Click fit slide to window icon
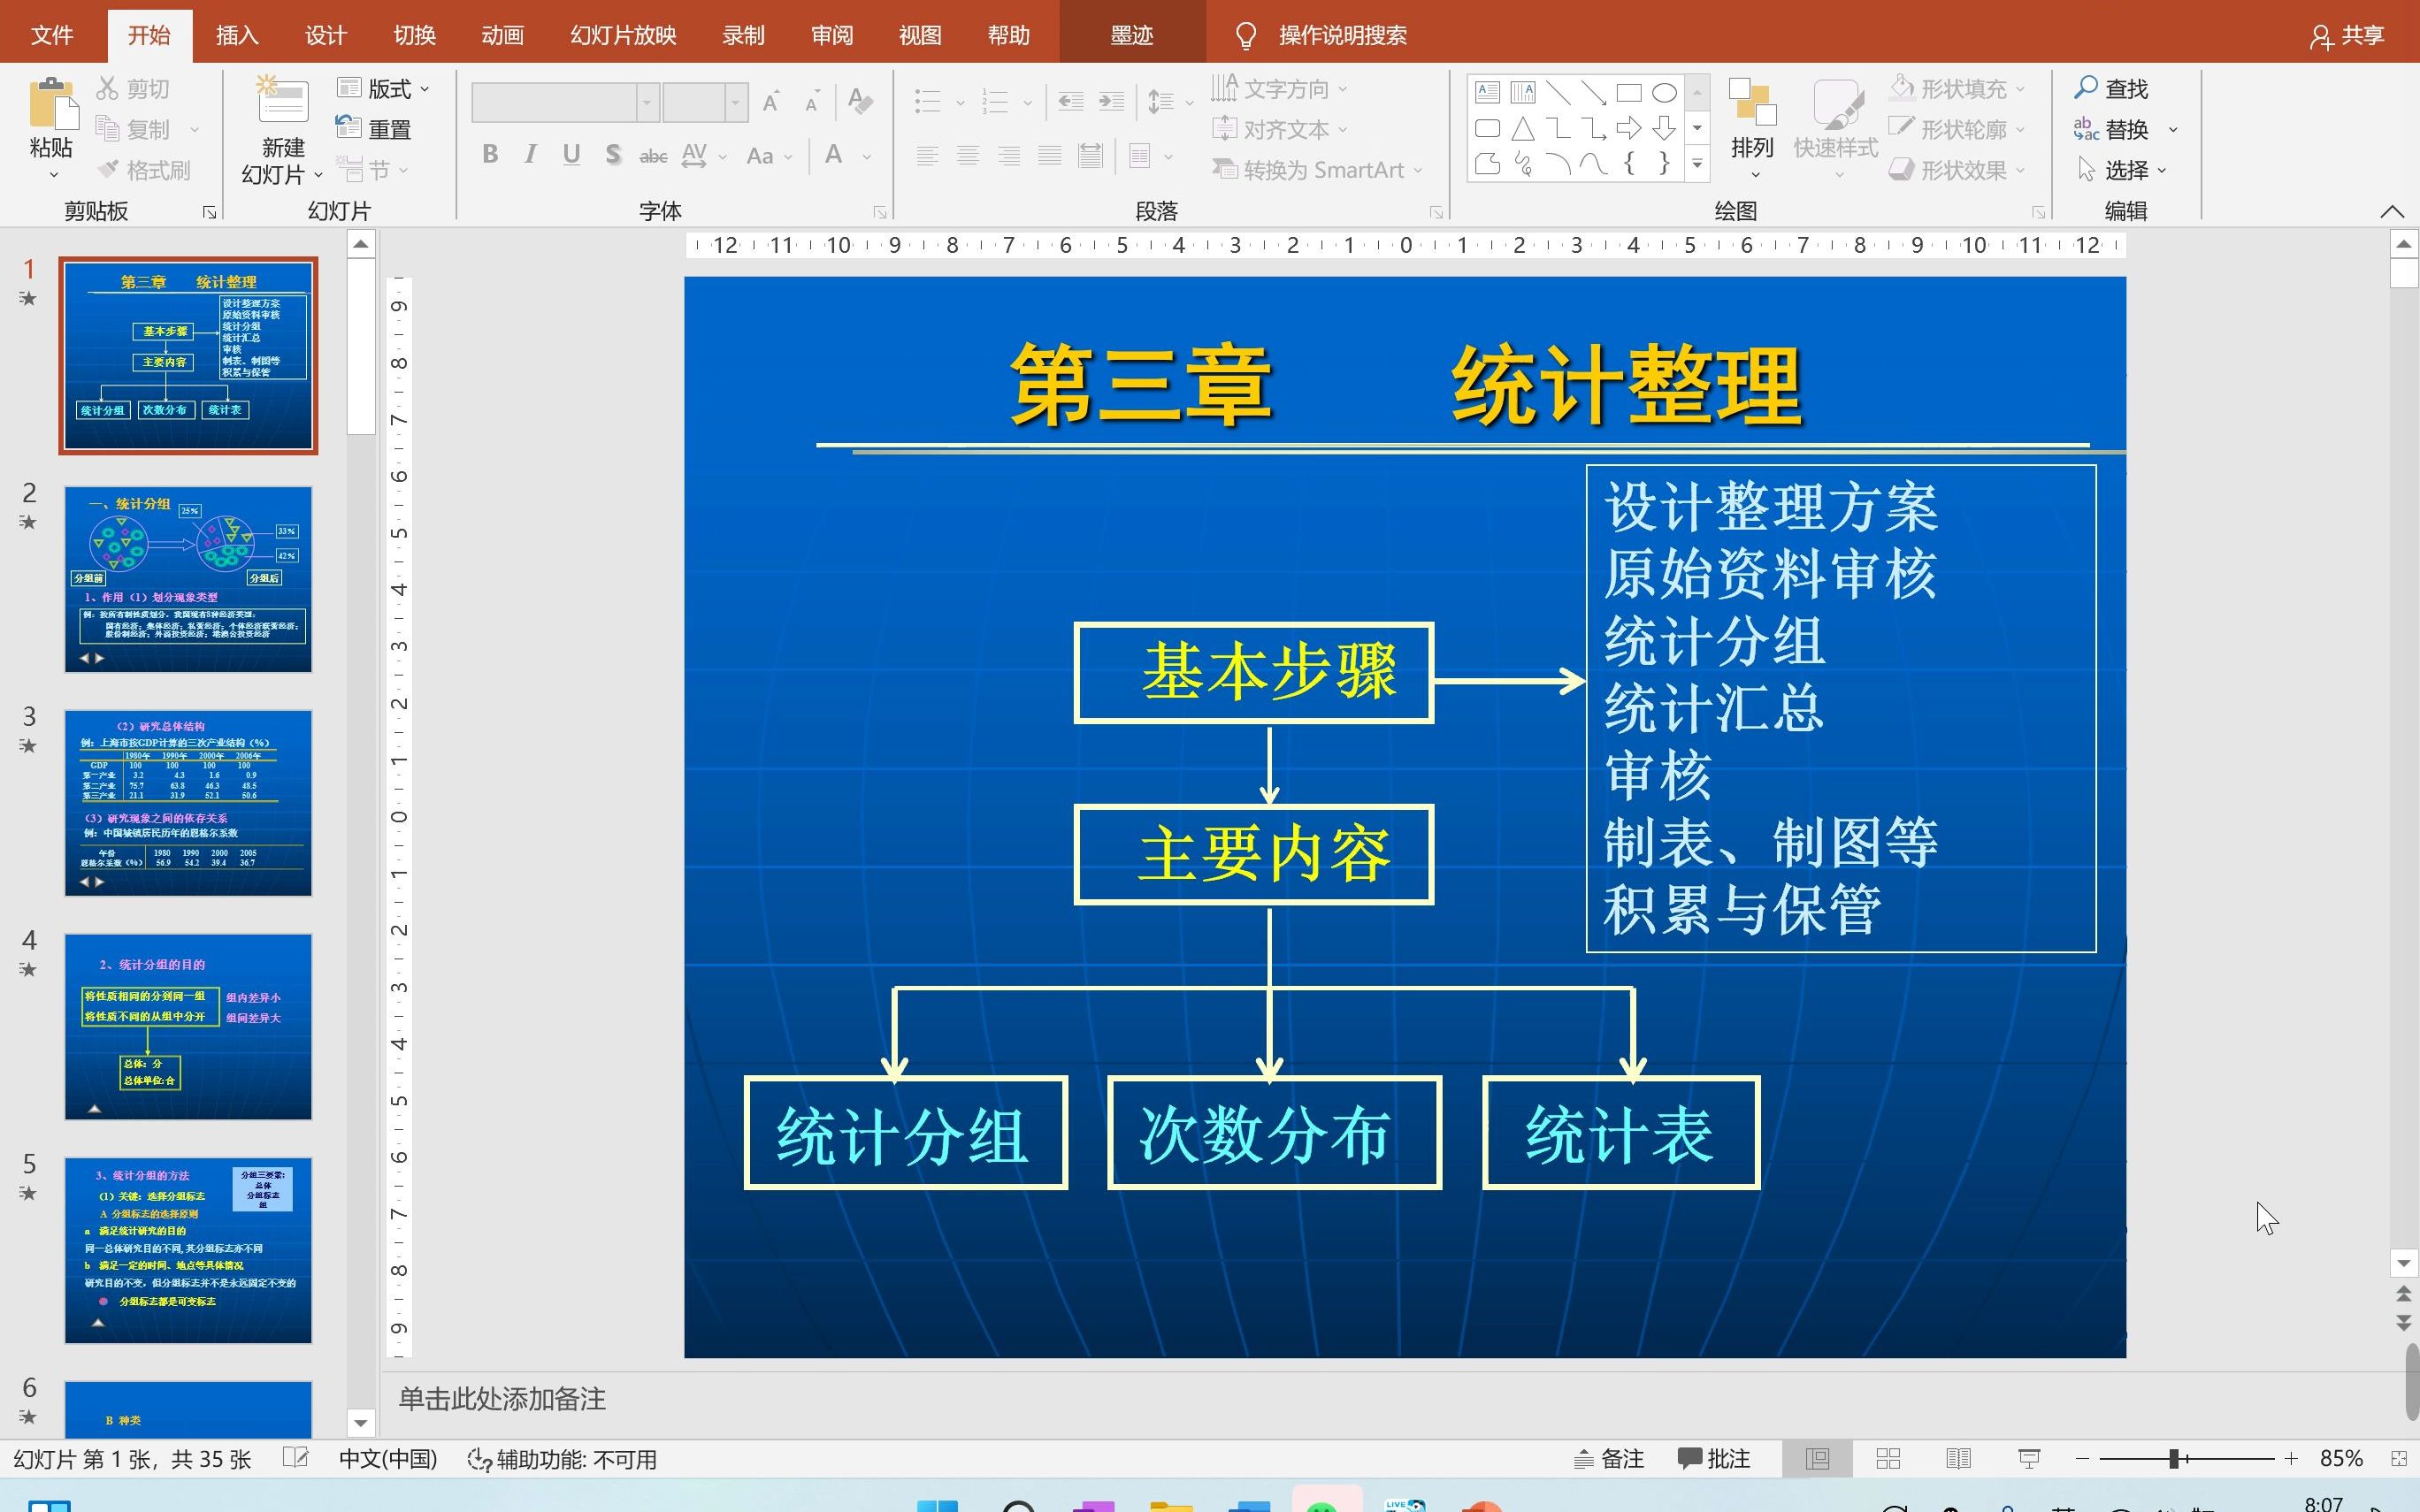This screenshot has height=1512, width=2420. [x=2399, y=1459]
